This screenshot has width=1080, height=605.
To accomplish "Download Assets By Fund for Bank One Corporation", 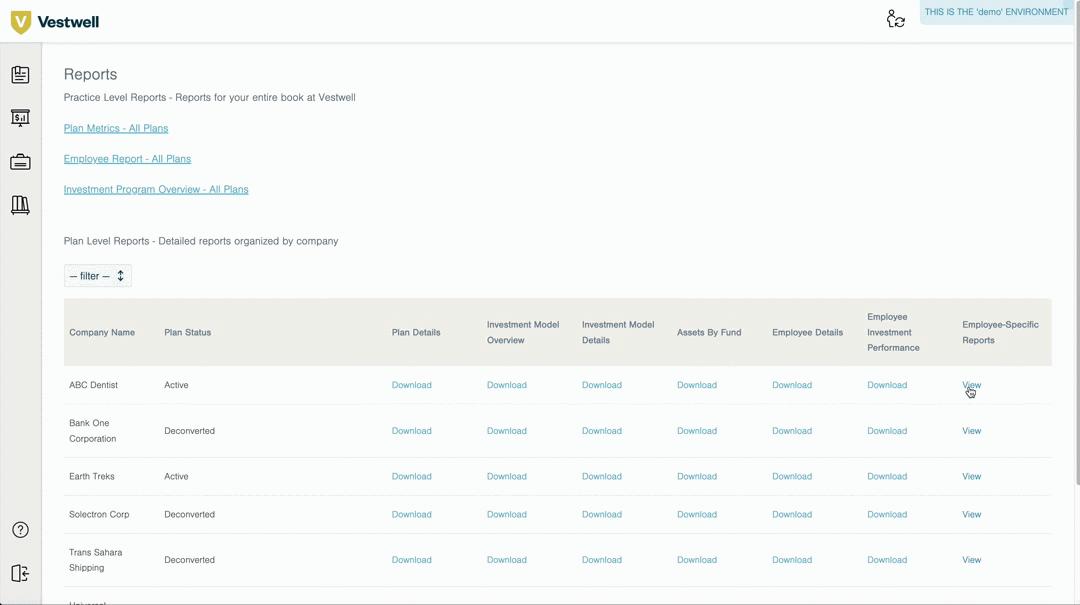I will pos(697,431).
